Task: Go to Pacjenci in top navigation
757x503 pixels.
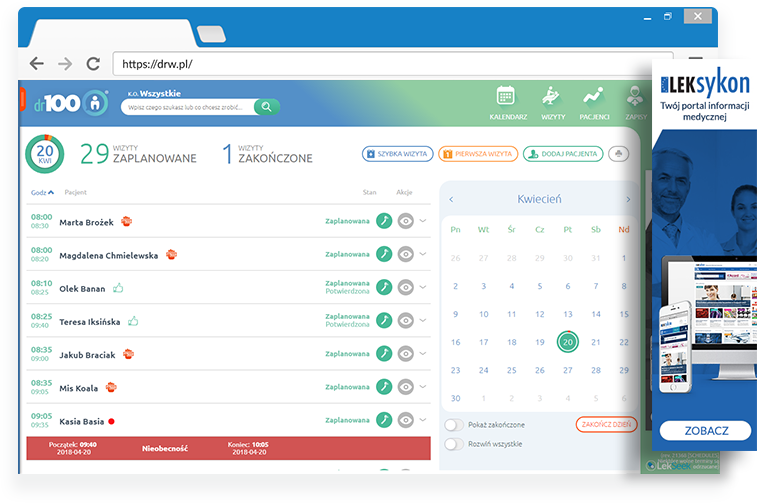Action: click(595, 97)
